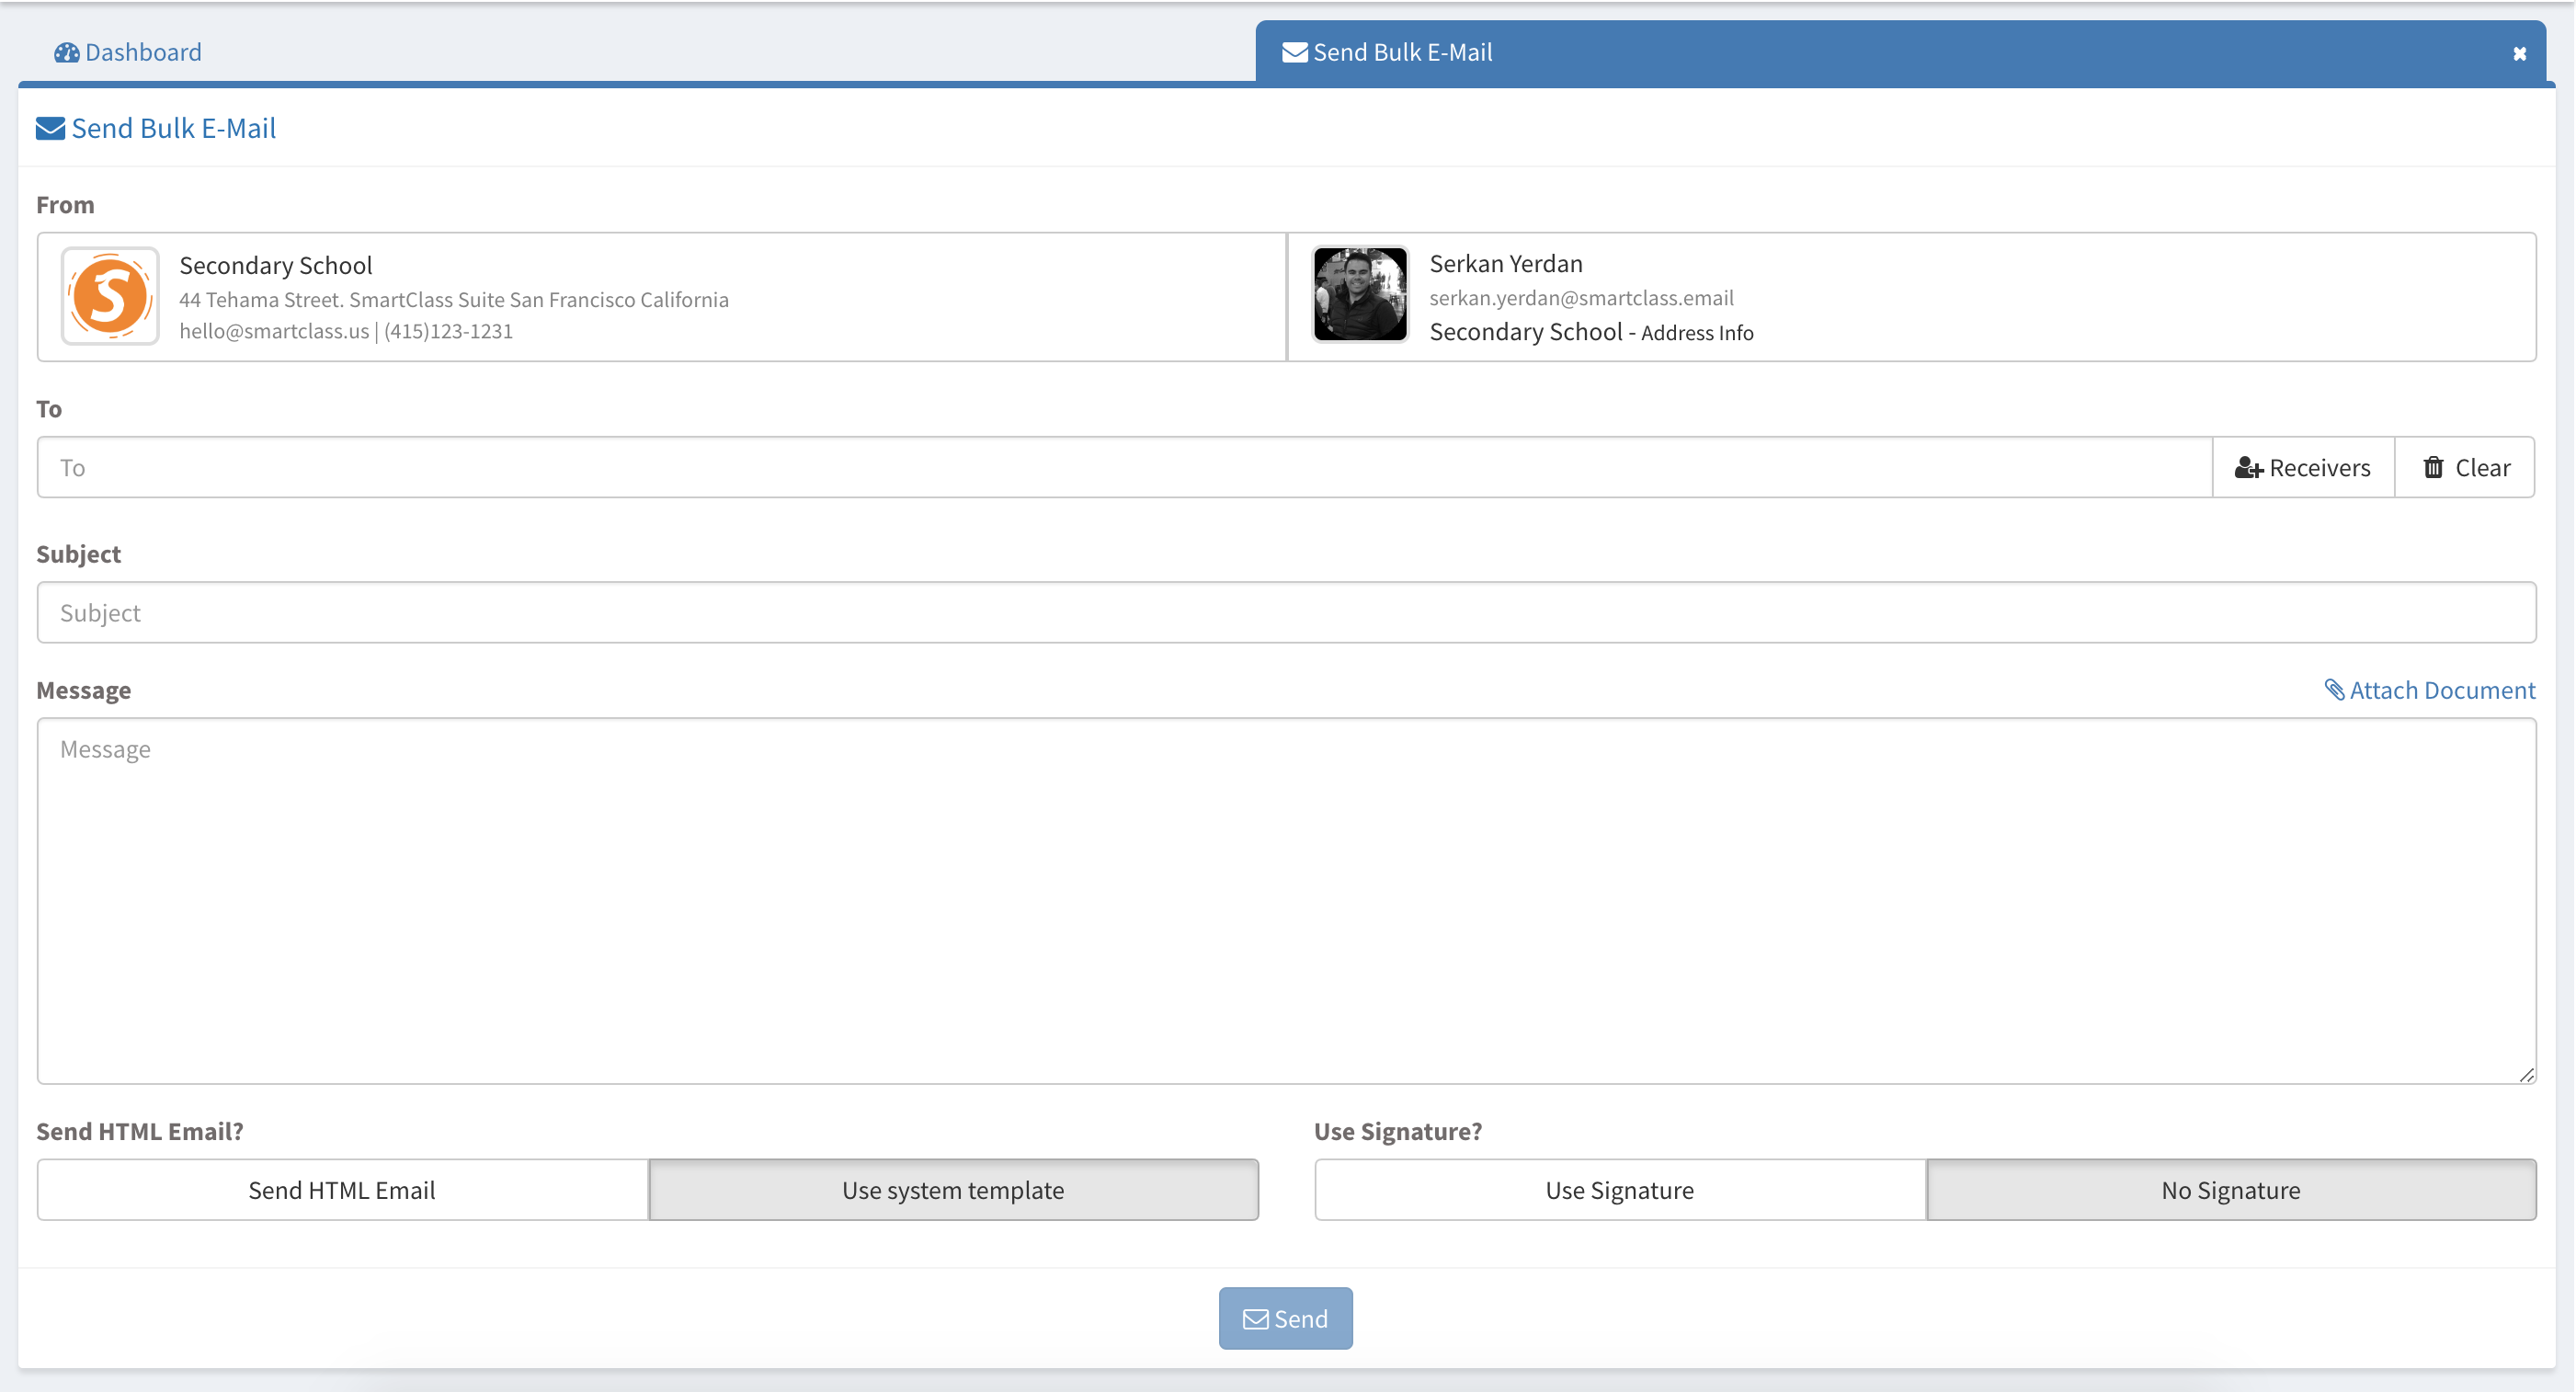Viewport: 2576px width, 1392px height.
Task: Click the envelope icon on Send button
Action: pos(1255,1319)
